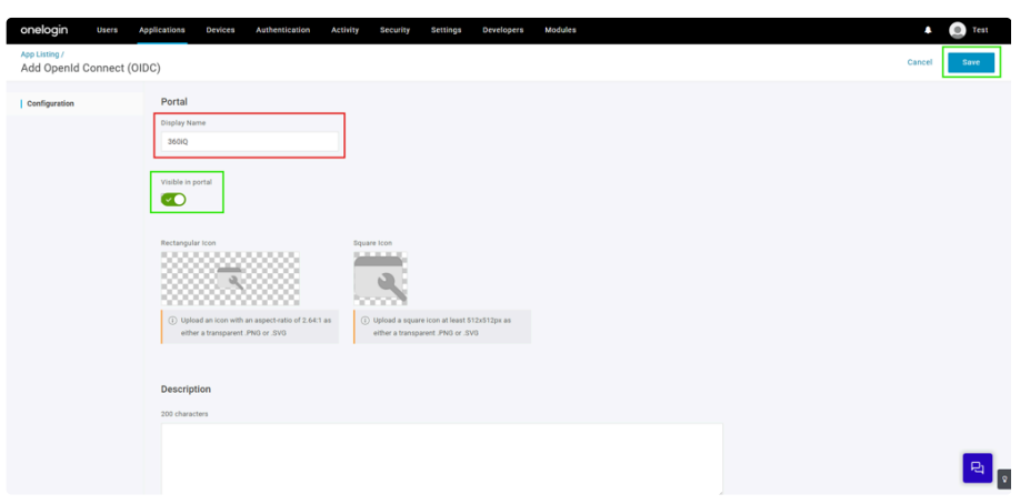Screen dimensions: 1023x504
Task: Click the Save button
Action: click(970, 62)
